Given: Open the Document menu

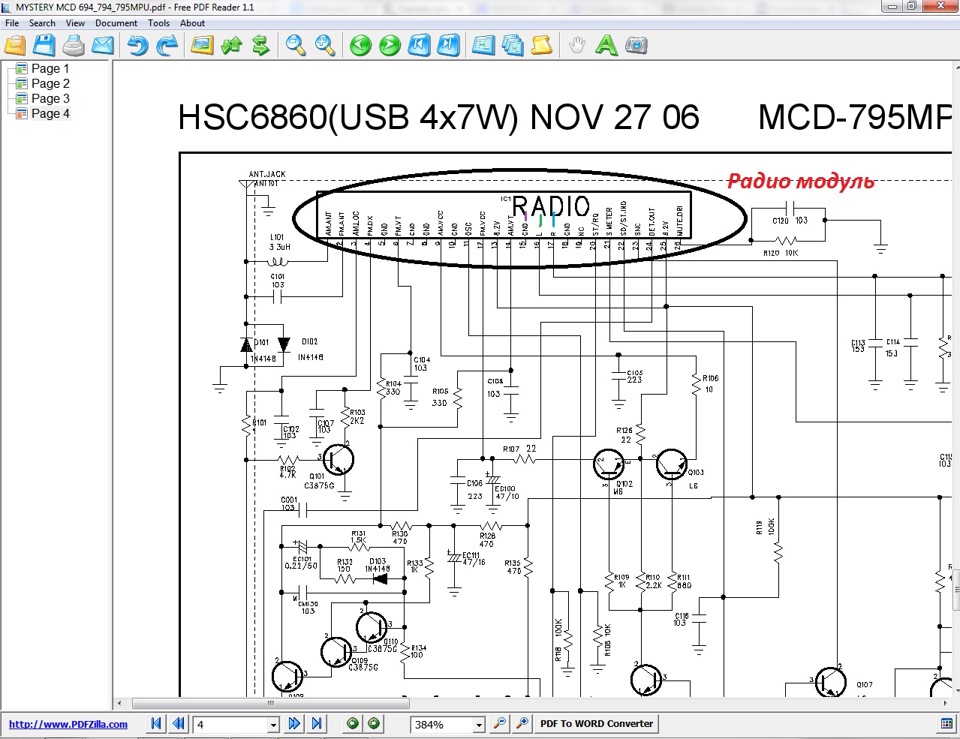Looking at the screenshot, I should click(116, 23).
